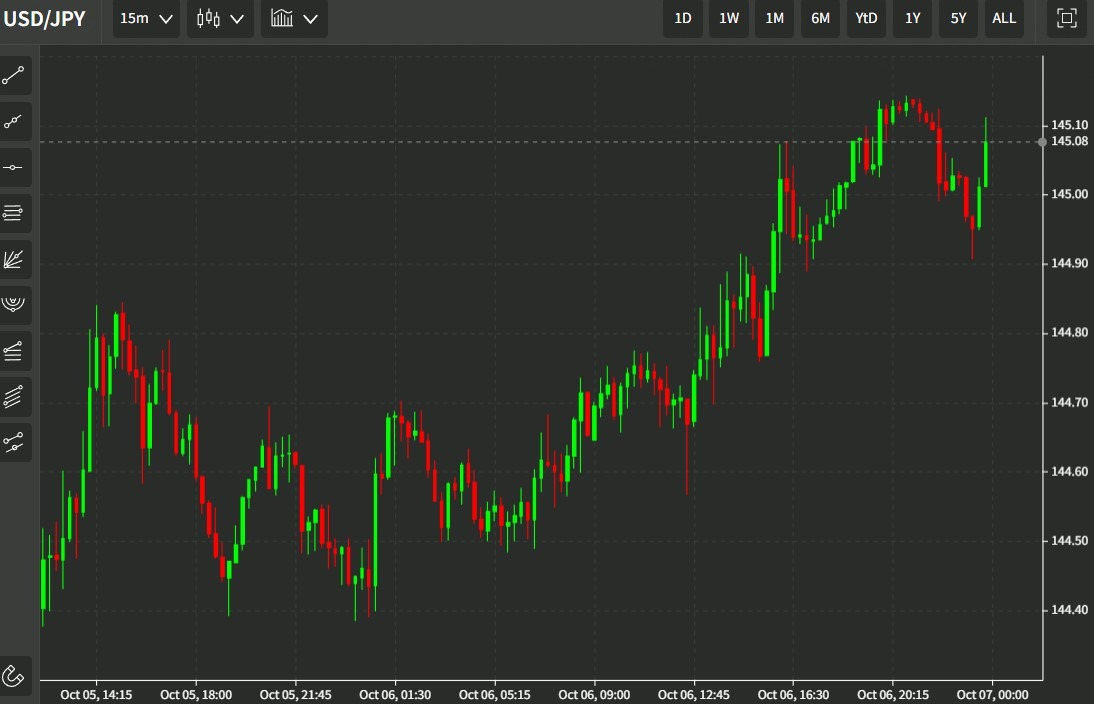Click the Oct 06, 12:45 time label
Image resolution: width=1094 pixels, height=704 pixels.
694,695
